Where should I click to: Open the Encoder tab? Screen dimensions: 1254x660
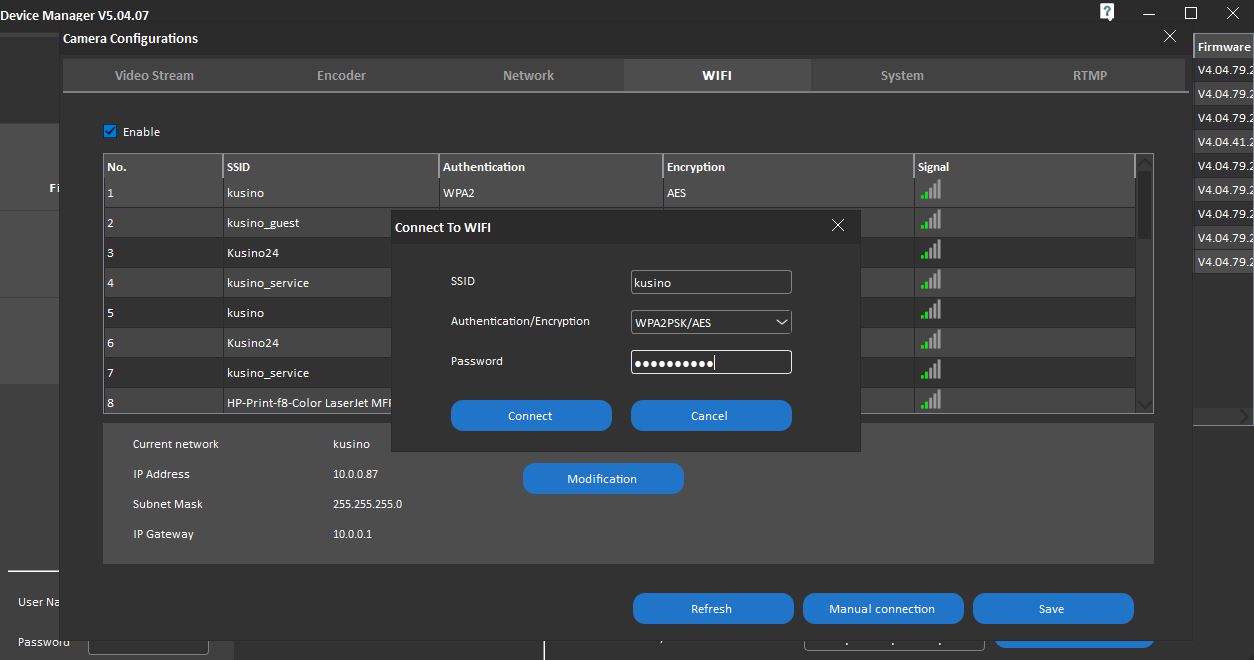click(x=341, y=75)
